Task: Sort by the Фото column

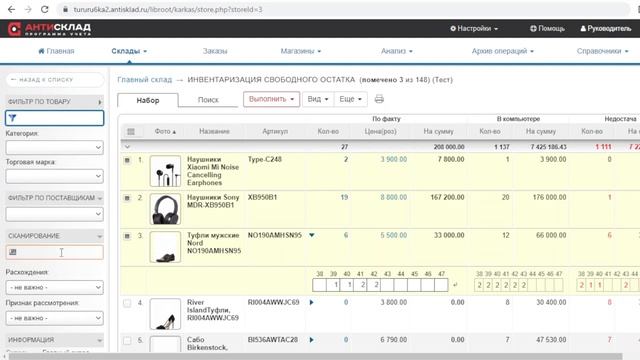Action: (x=165, y=131)
